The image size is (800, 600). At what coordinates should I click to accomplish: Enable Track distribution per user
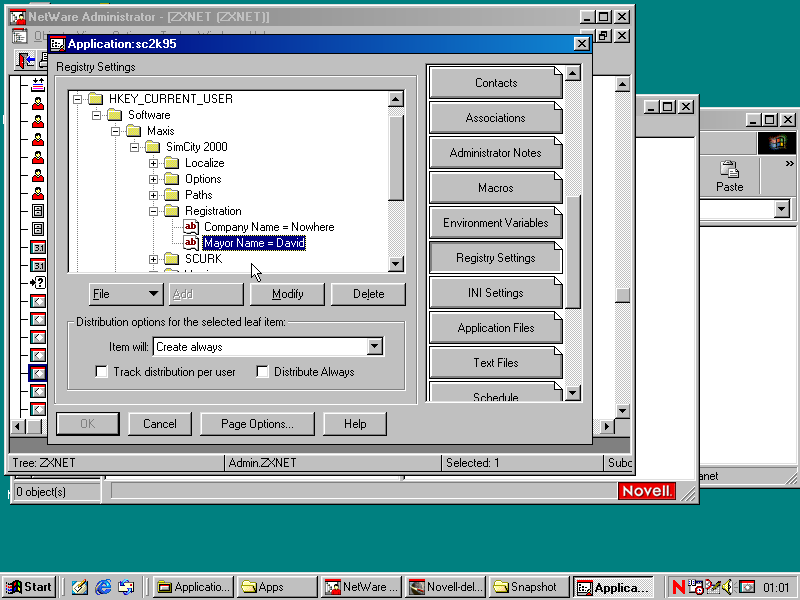coord(102,371)
